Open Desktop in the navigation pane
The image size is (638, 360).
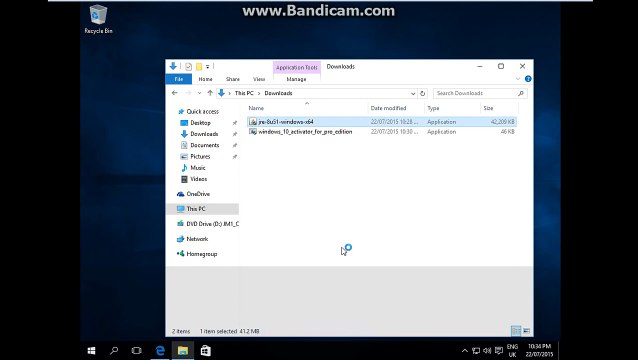pyautogui.click(x=200, y=123)
